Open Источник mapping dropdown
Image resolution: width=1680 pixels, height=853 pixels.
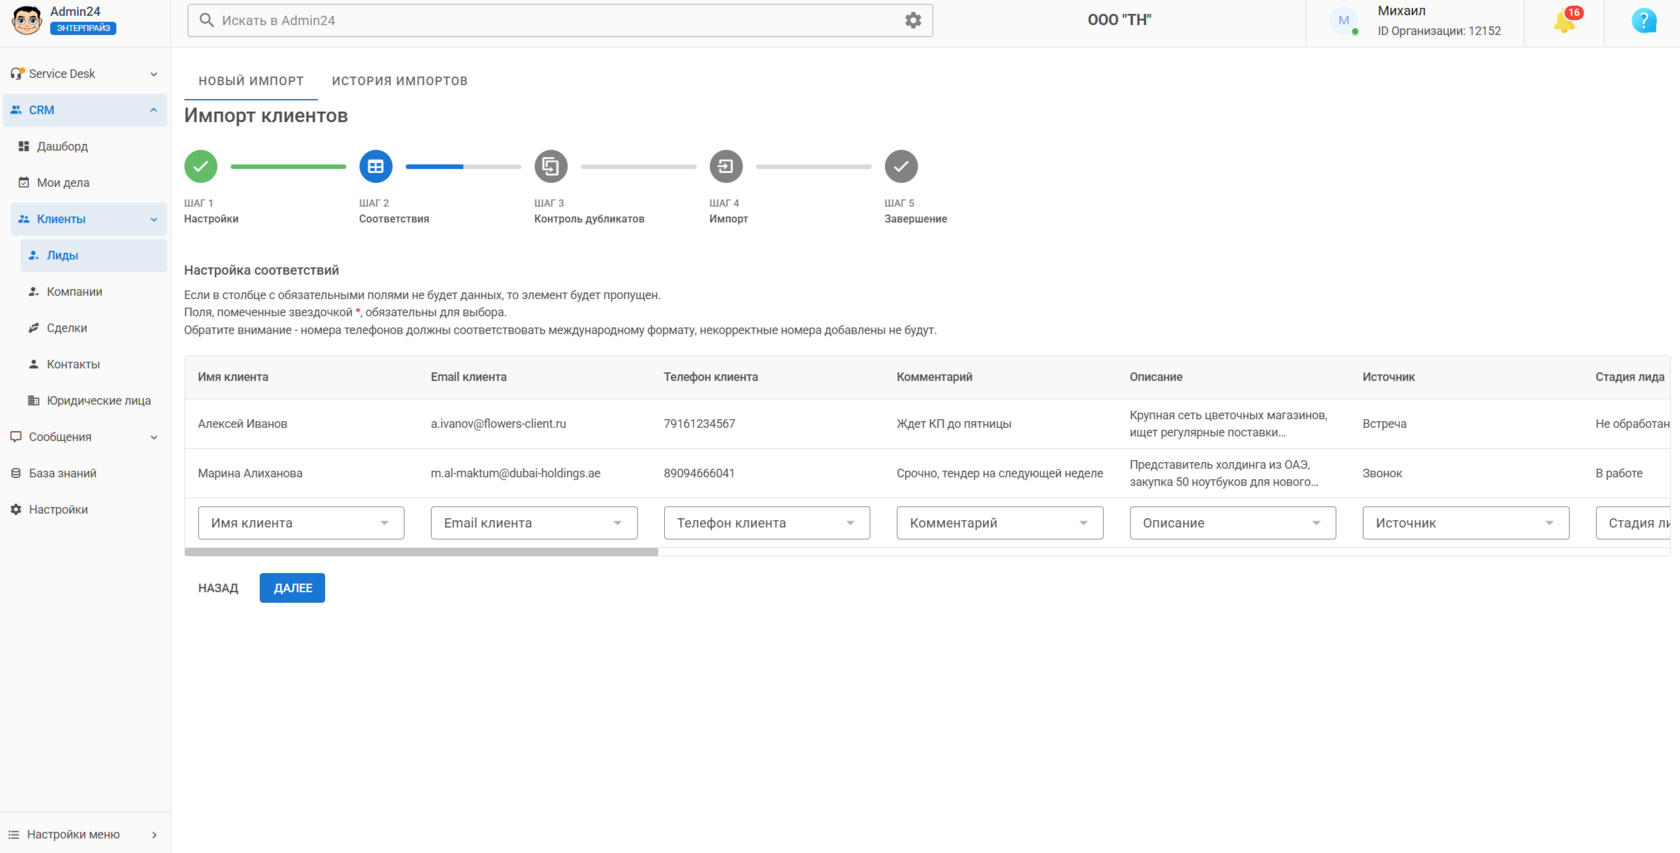(x=1466, y=523)
